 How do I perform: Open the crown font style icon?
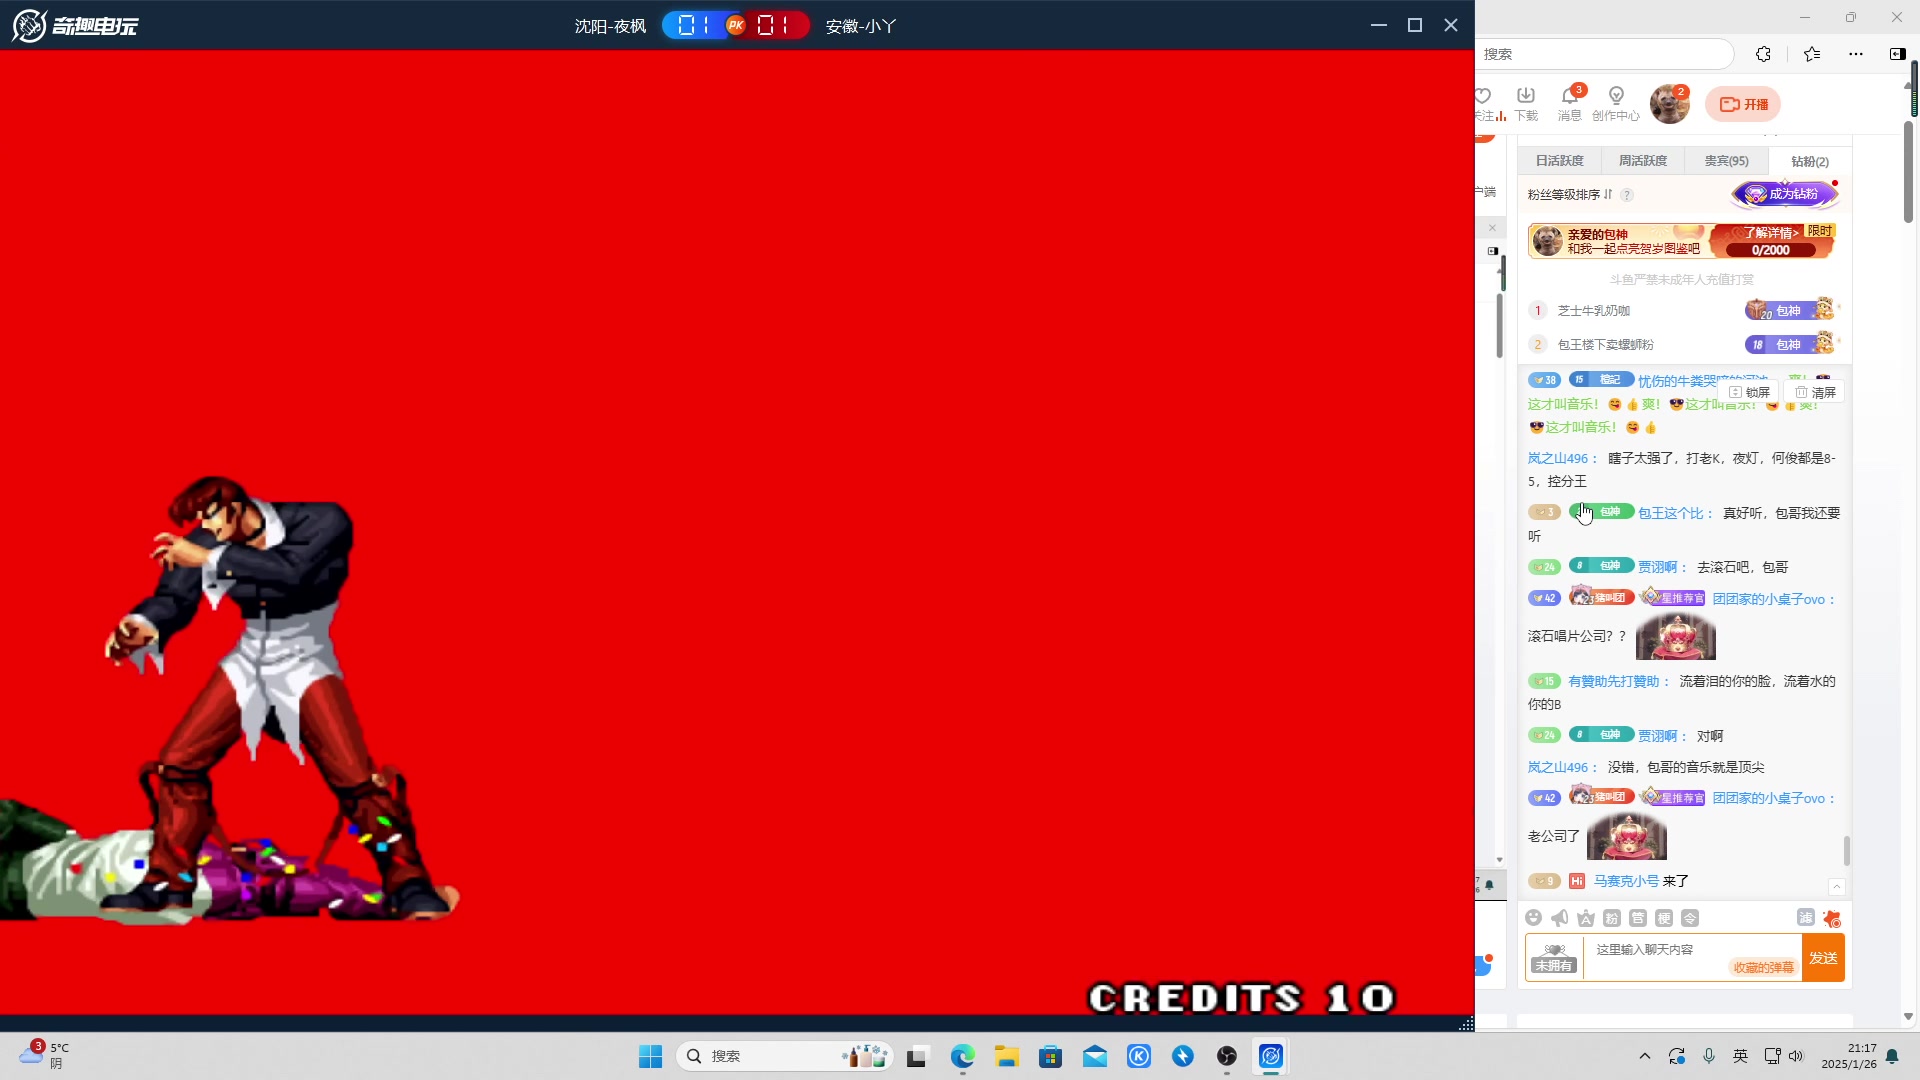tap(1585, 918)
